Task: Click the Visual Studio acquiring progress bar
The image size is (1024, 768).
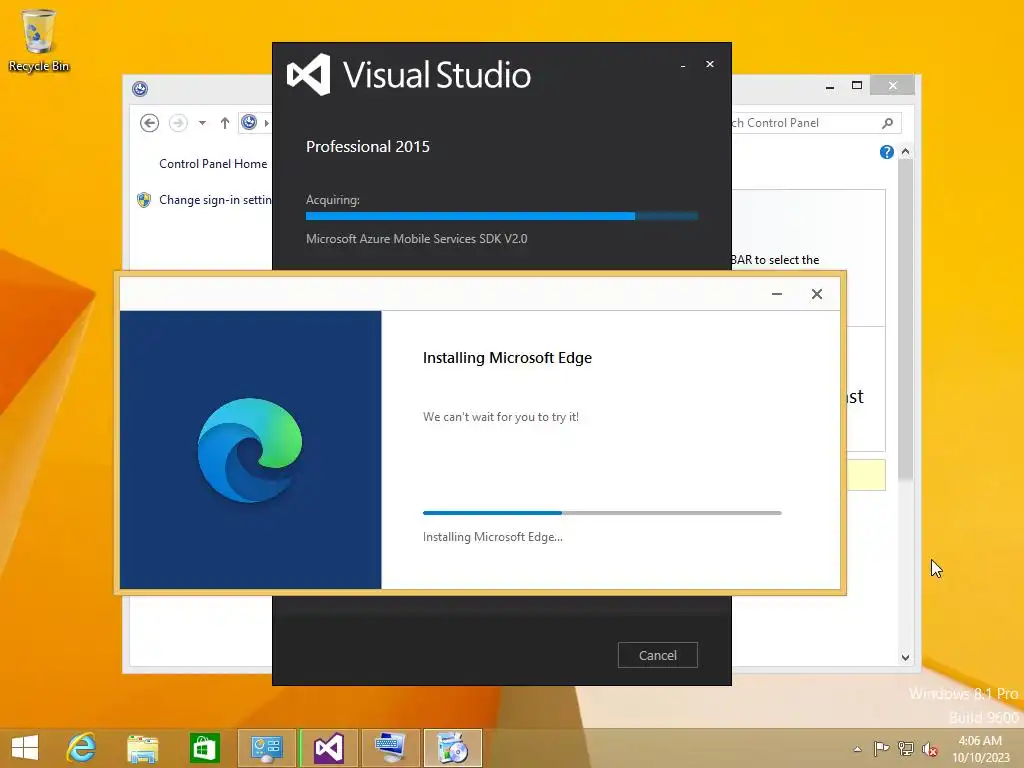Action: 502,216
